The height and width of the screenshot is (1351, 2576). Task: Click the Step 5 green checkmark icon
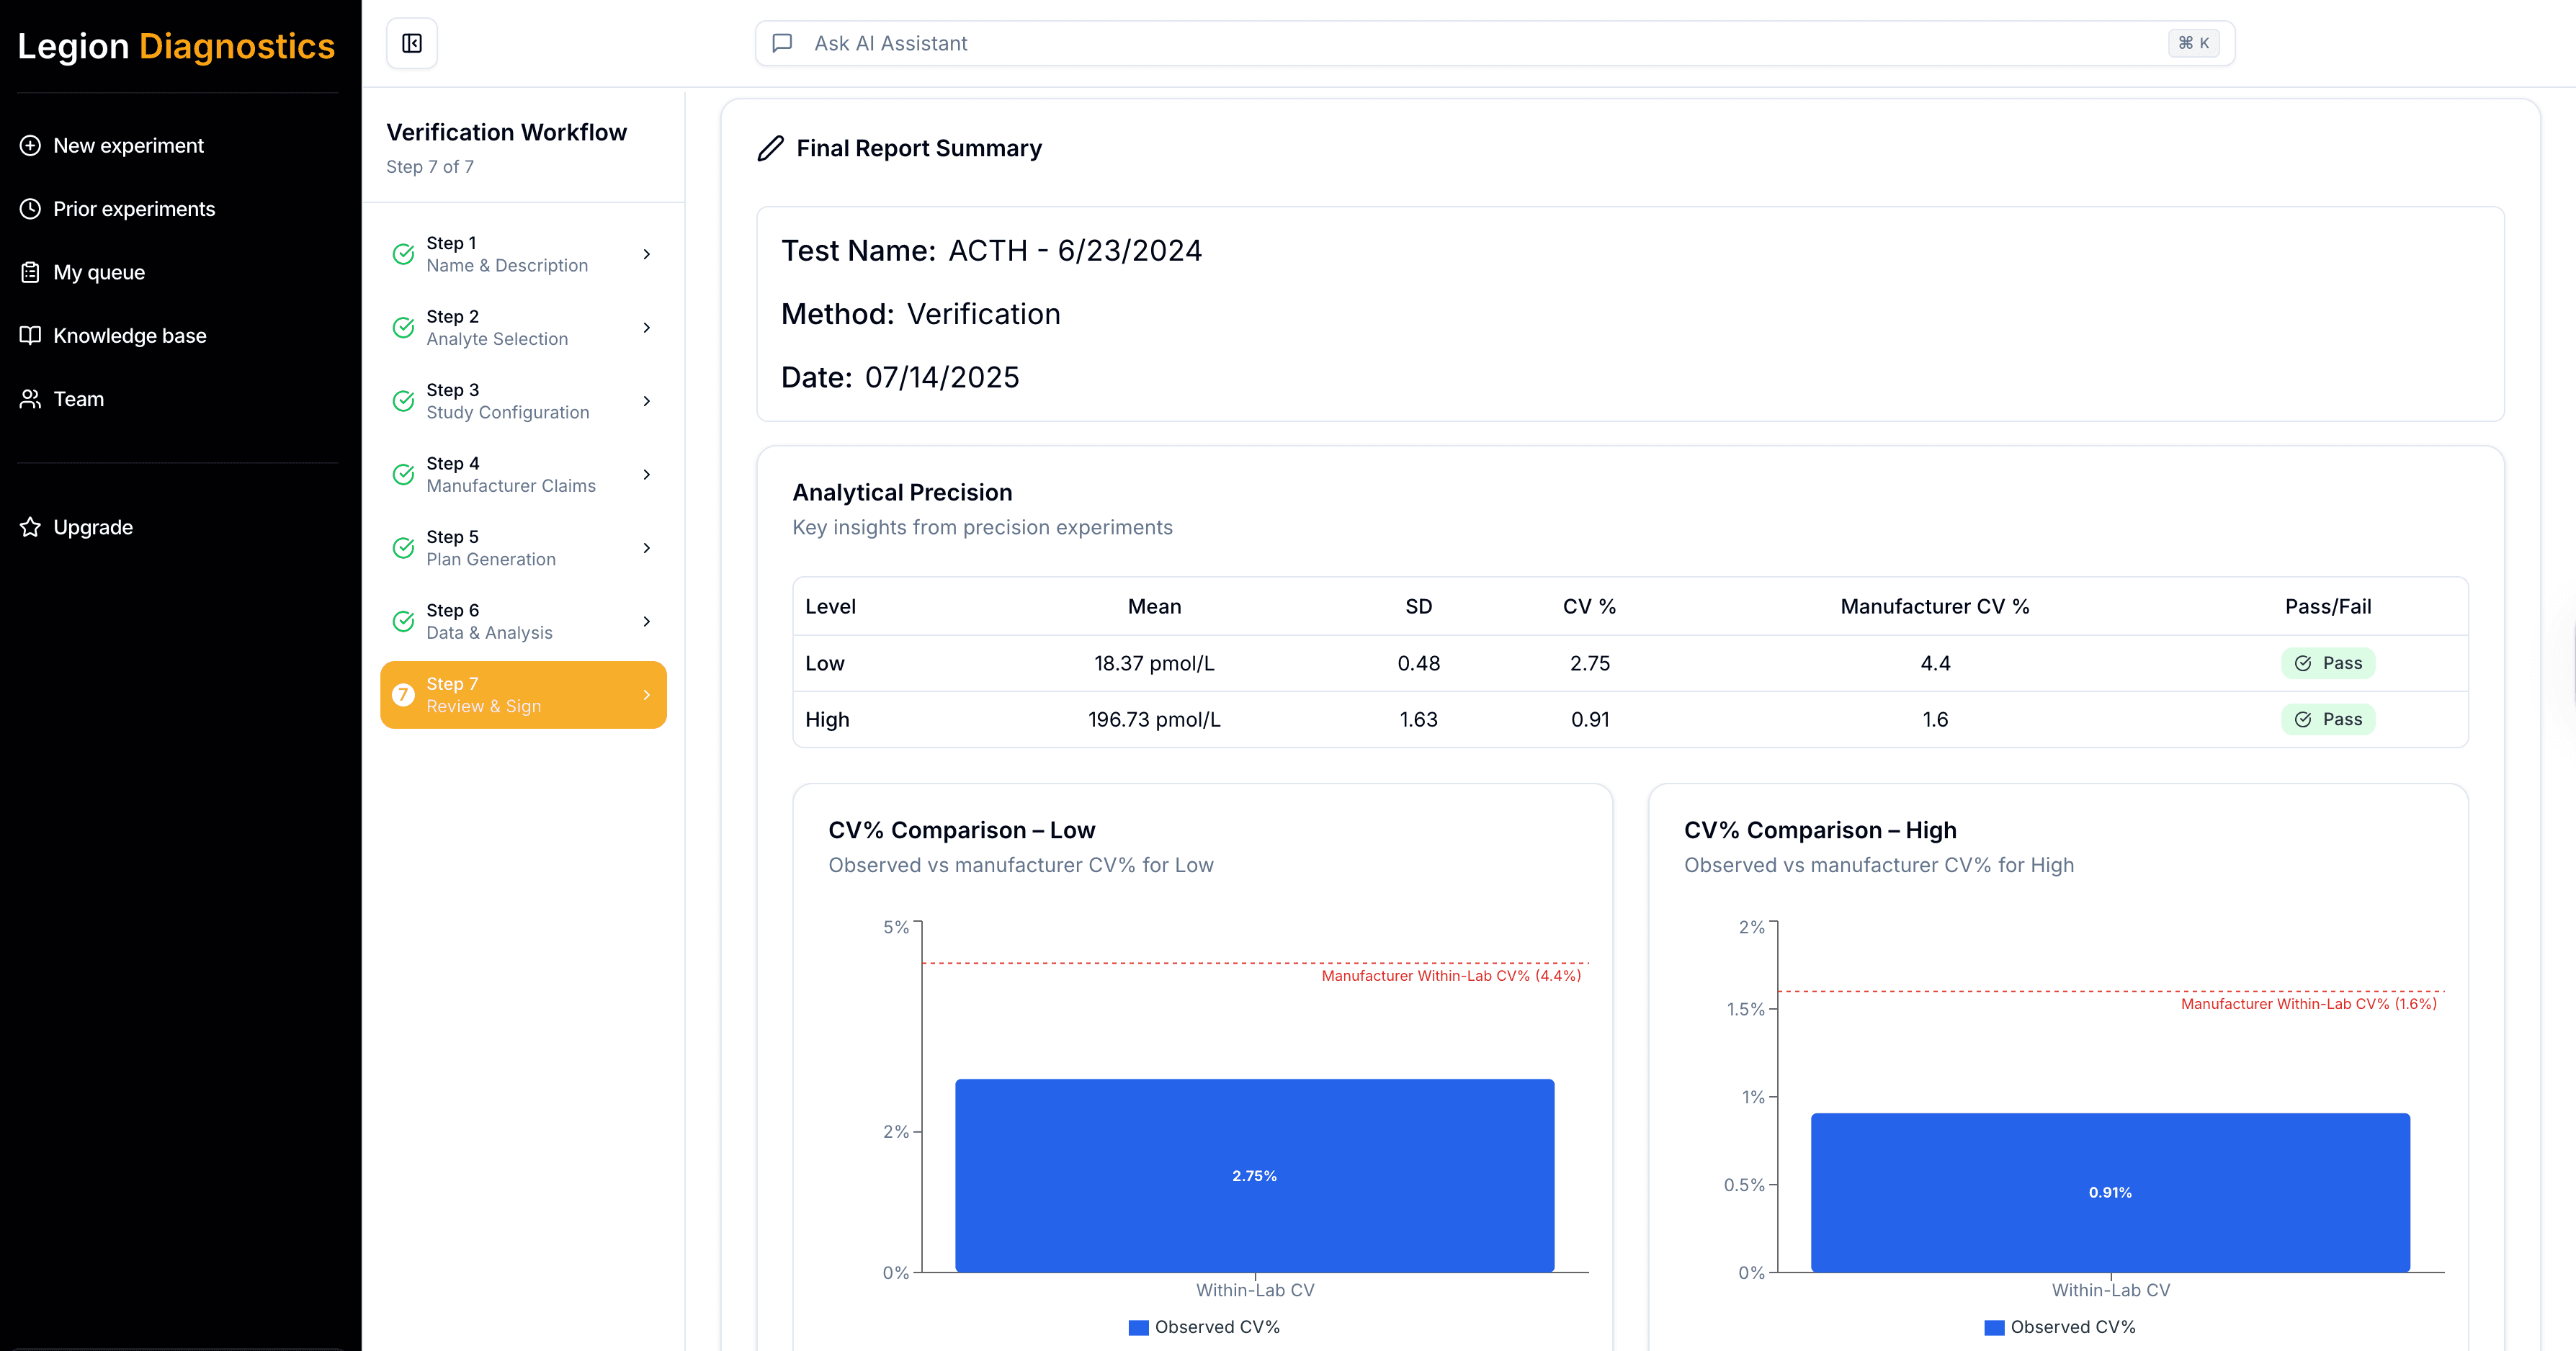pos(403,548)
